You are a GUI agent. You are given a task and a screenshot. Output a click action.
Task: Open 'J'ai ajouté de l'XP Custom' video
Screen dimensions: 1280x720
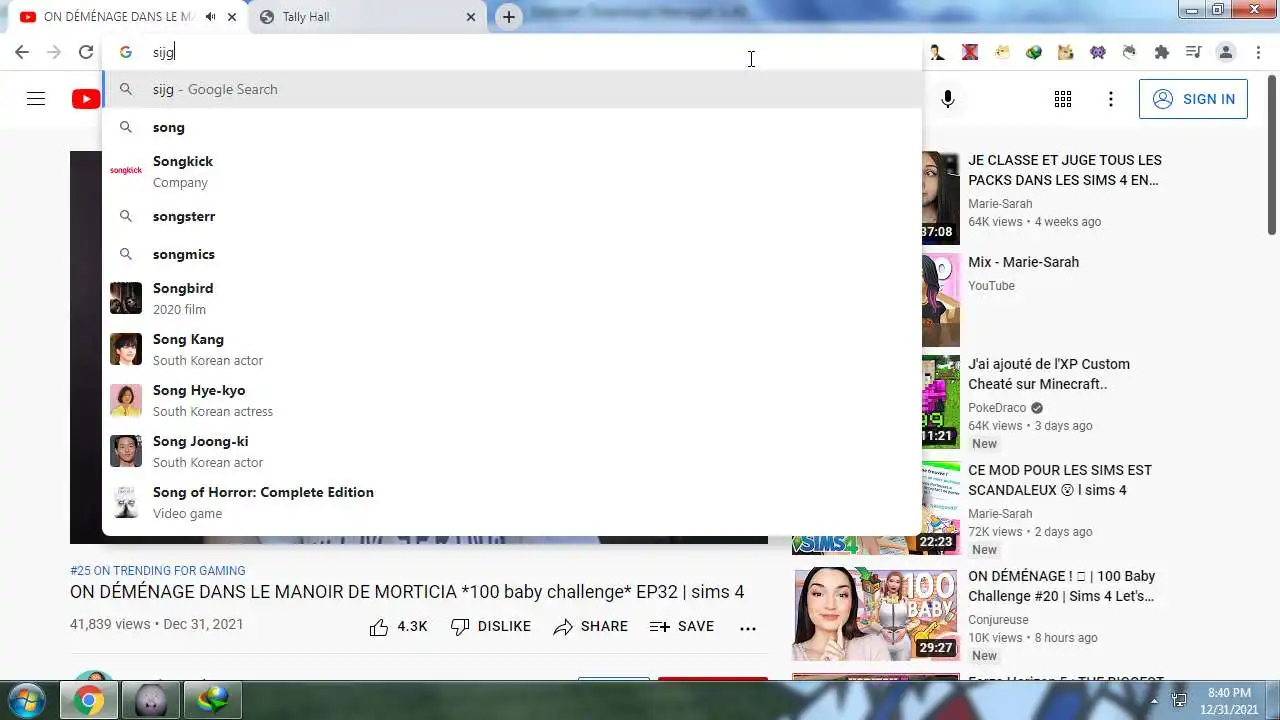pos(1048,374)
